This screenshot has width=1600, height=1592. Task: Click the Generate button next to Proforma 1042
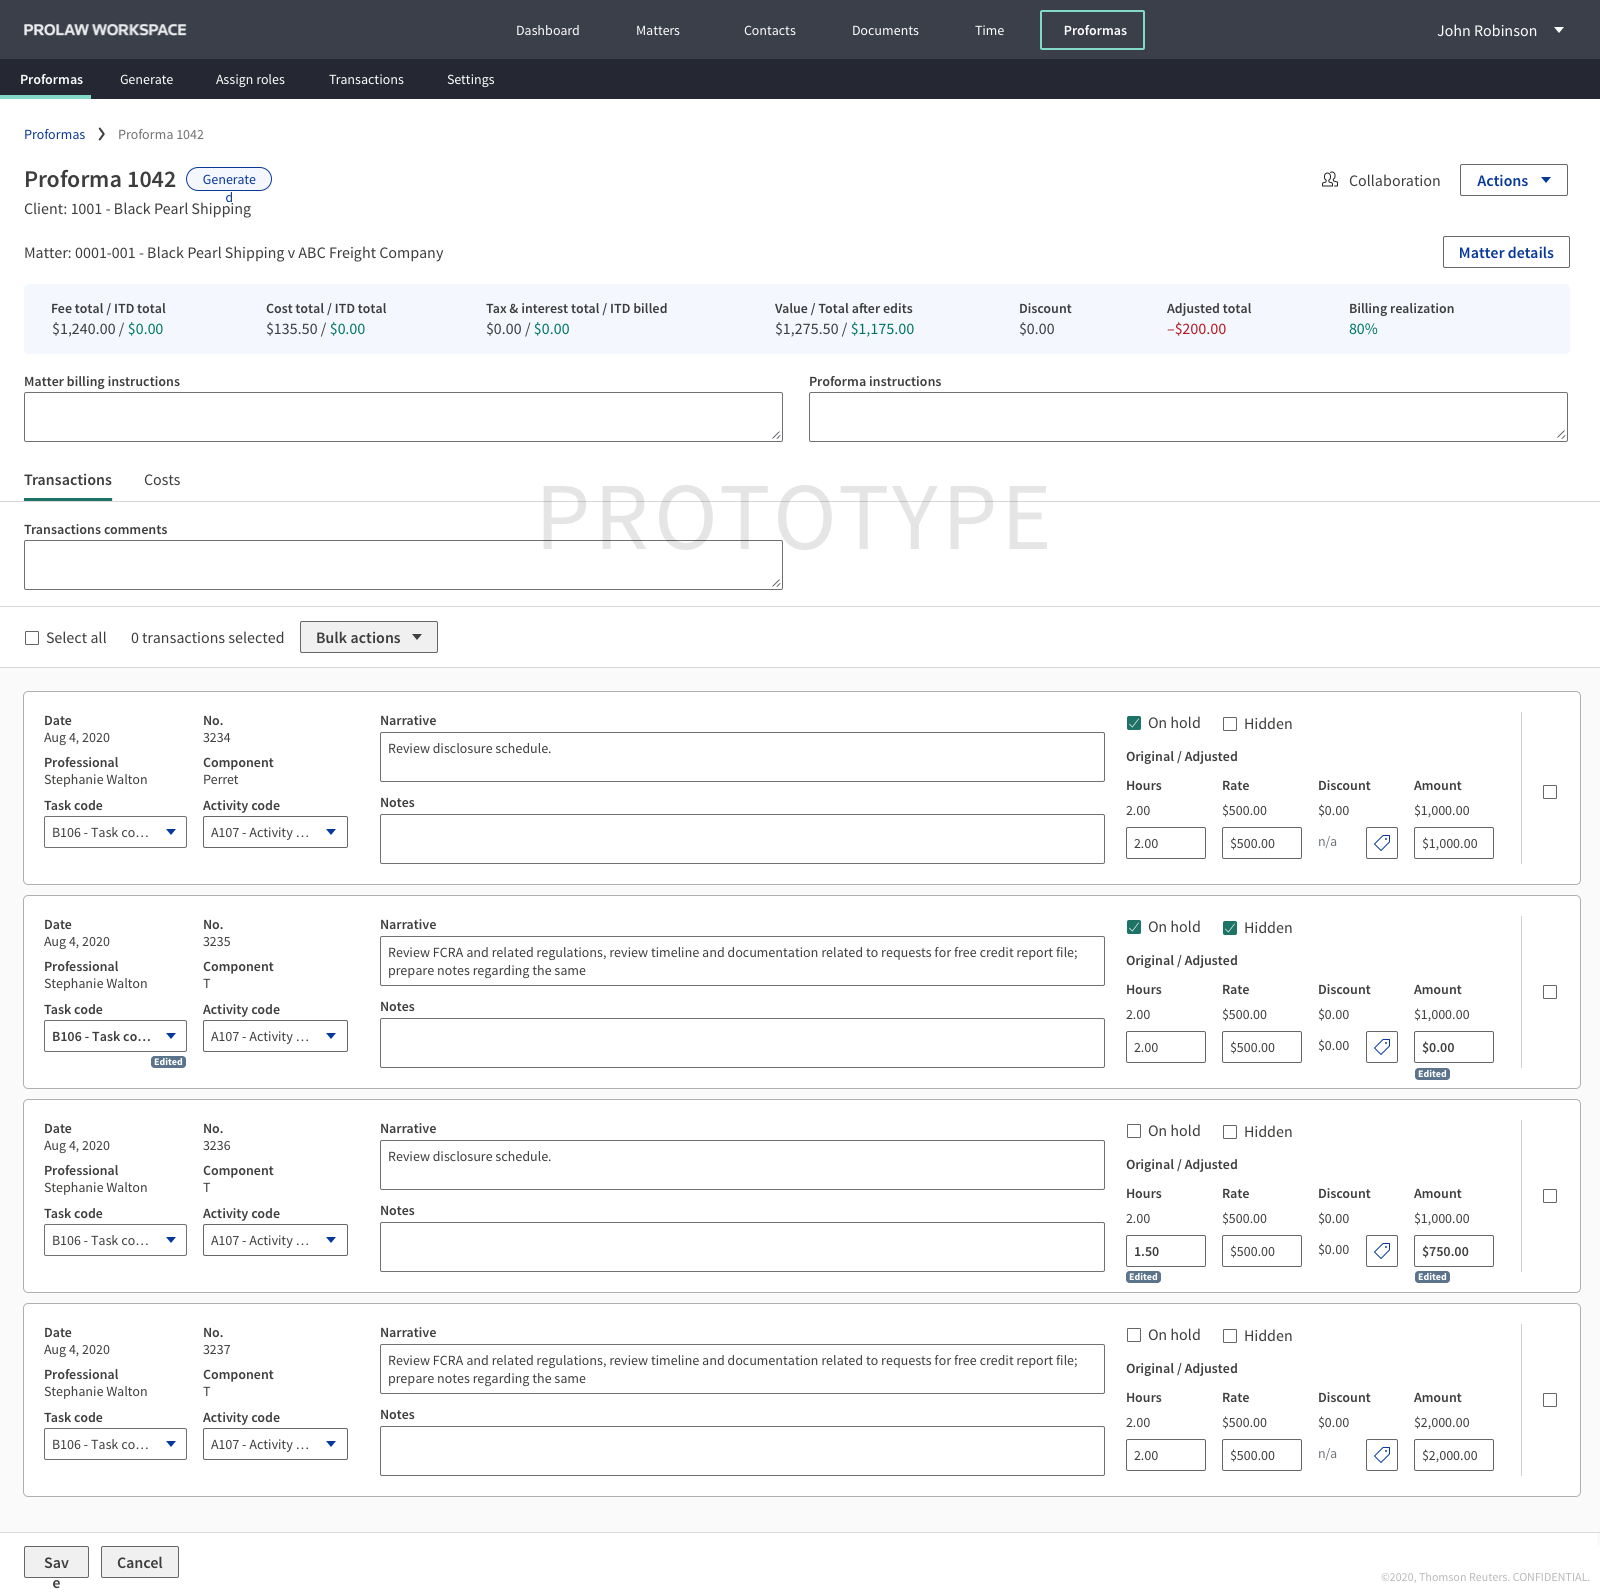coord(229,179)
